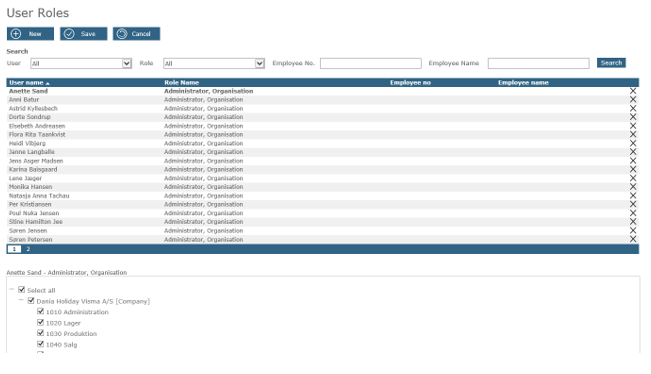Remove Janne Langballe's role with X
The image size is (651, 374).
(x=633, y=152)
